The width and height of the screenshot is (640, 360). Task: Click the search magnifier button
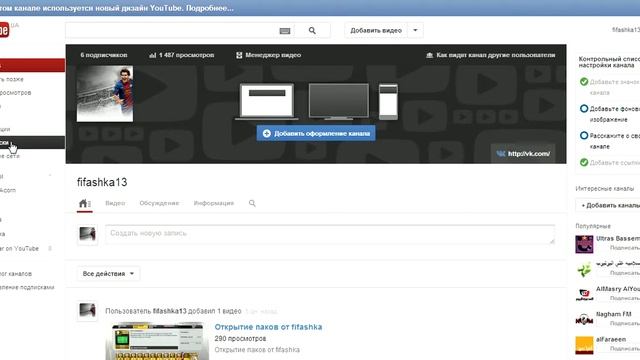(x=312, y=31)
